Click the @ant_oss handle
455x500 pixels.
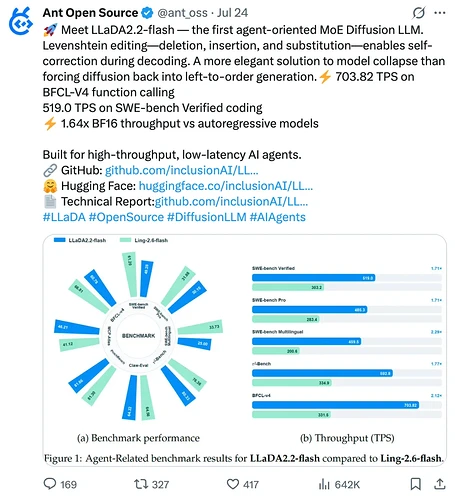click(182, 13)
